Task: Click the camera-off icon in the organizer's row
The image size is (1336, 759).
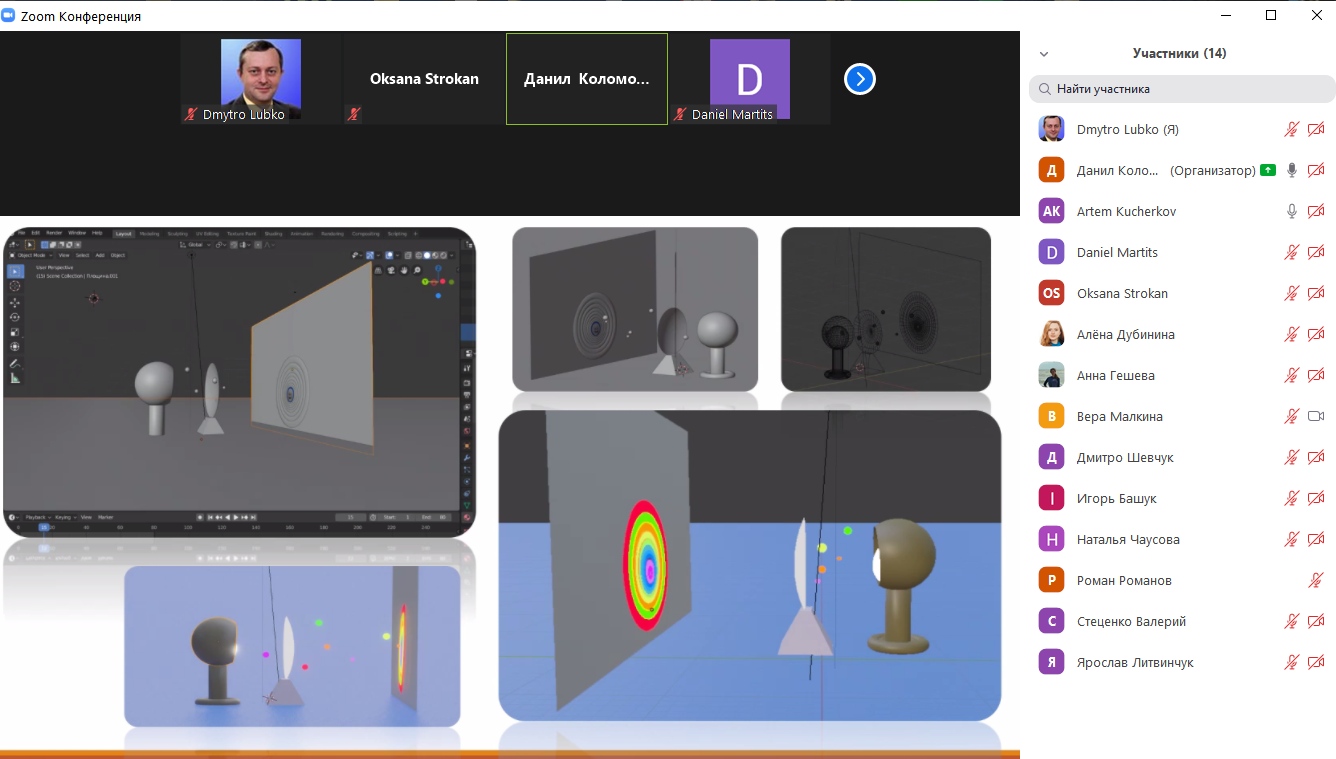Action: (x=1316, y=170)
